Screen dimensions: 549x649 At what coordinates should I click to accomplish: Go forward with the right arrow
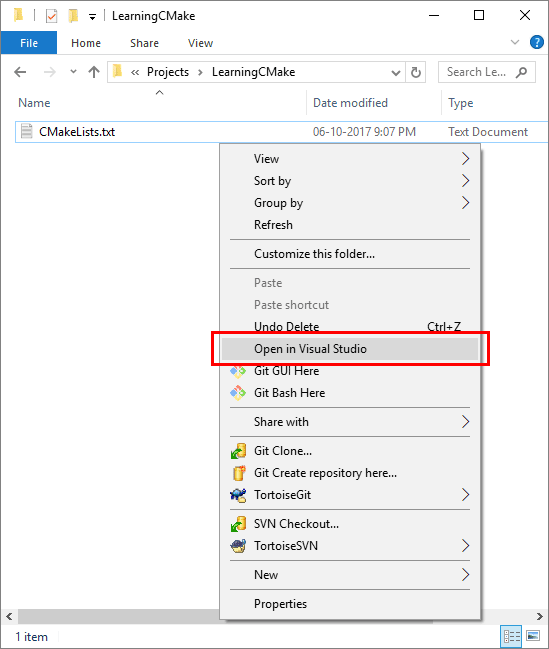point(50,72)
